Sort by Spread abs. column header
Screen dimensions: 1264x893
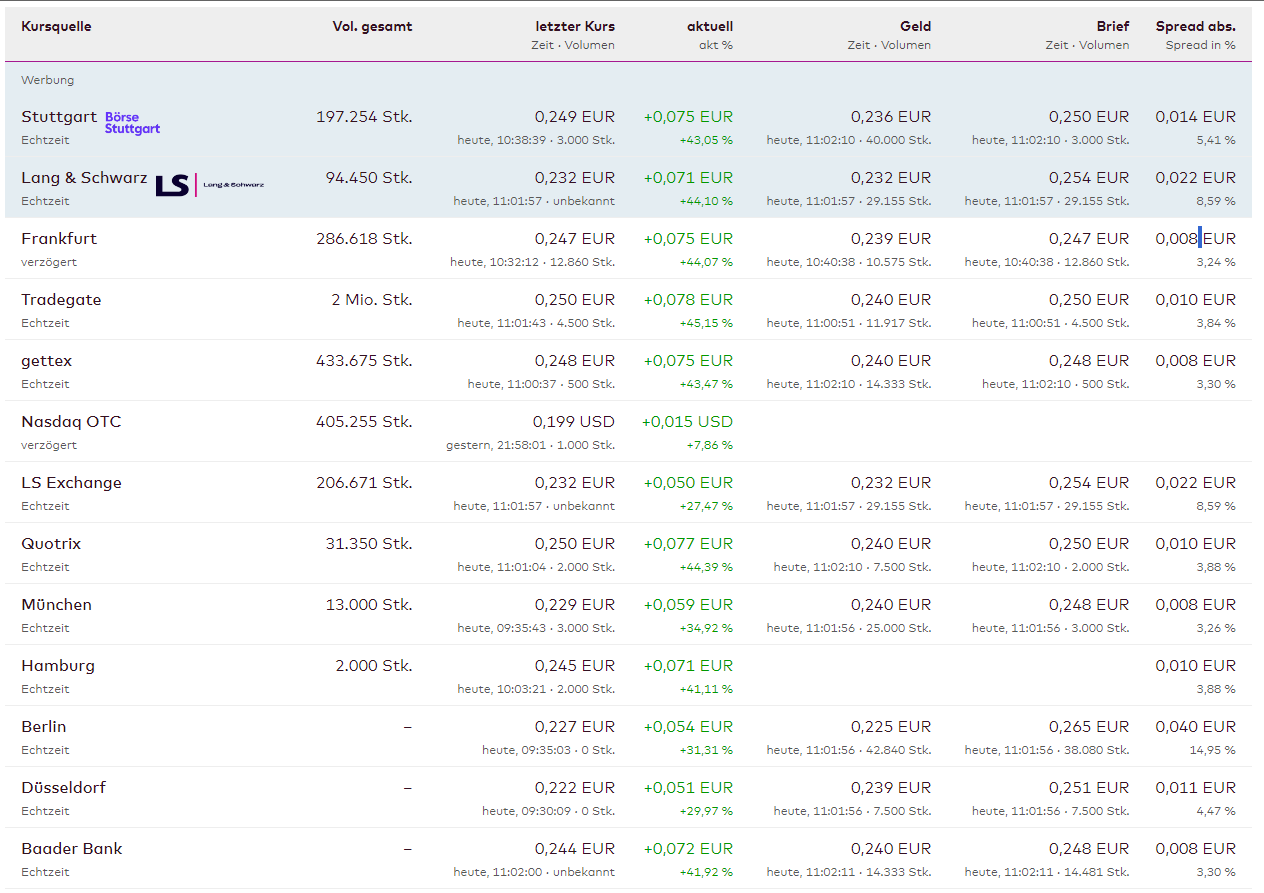click(1195, 27)
